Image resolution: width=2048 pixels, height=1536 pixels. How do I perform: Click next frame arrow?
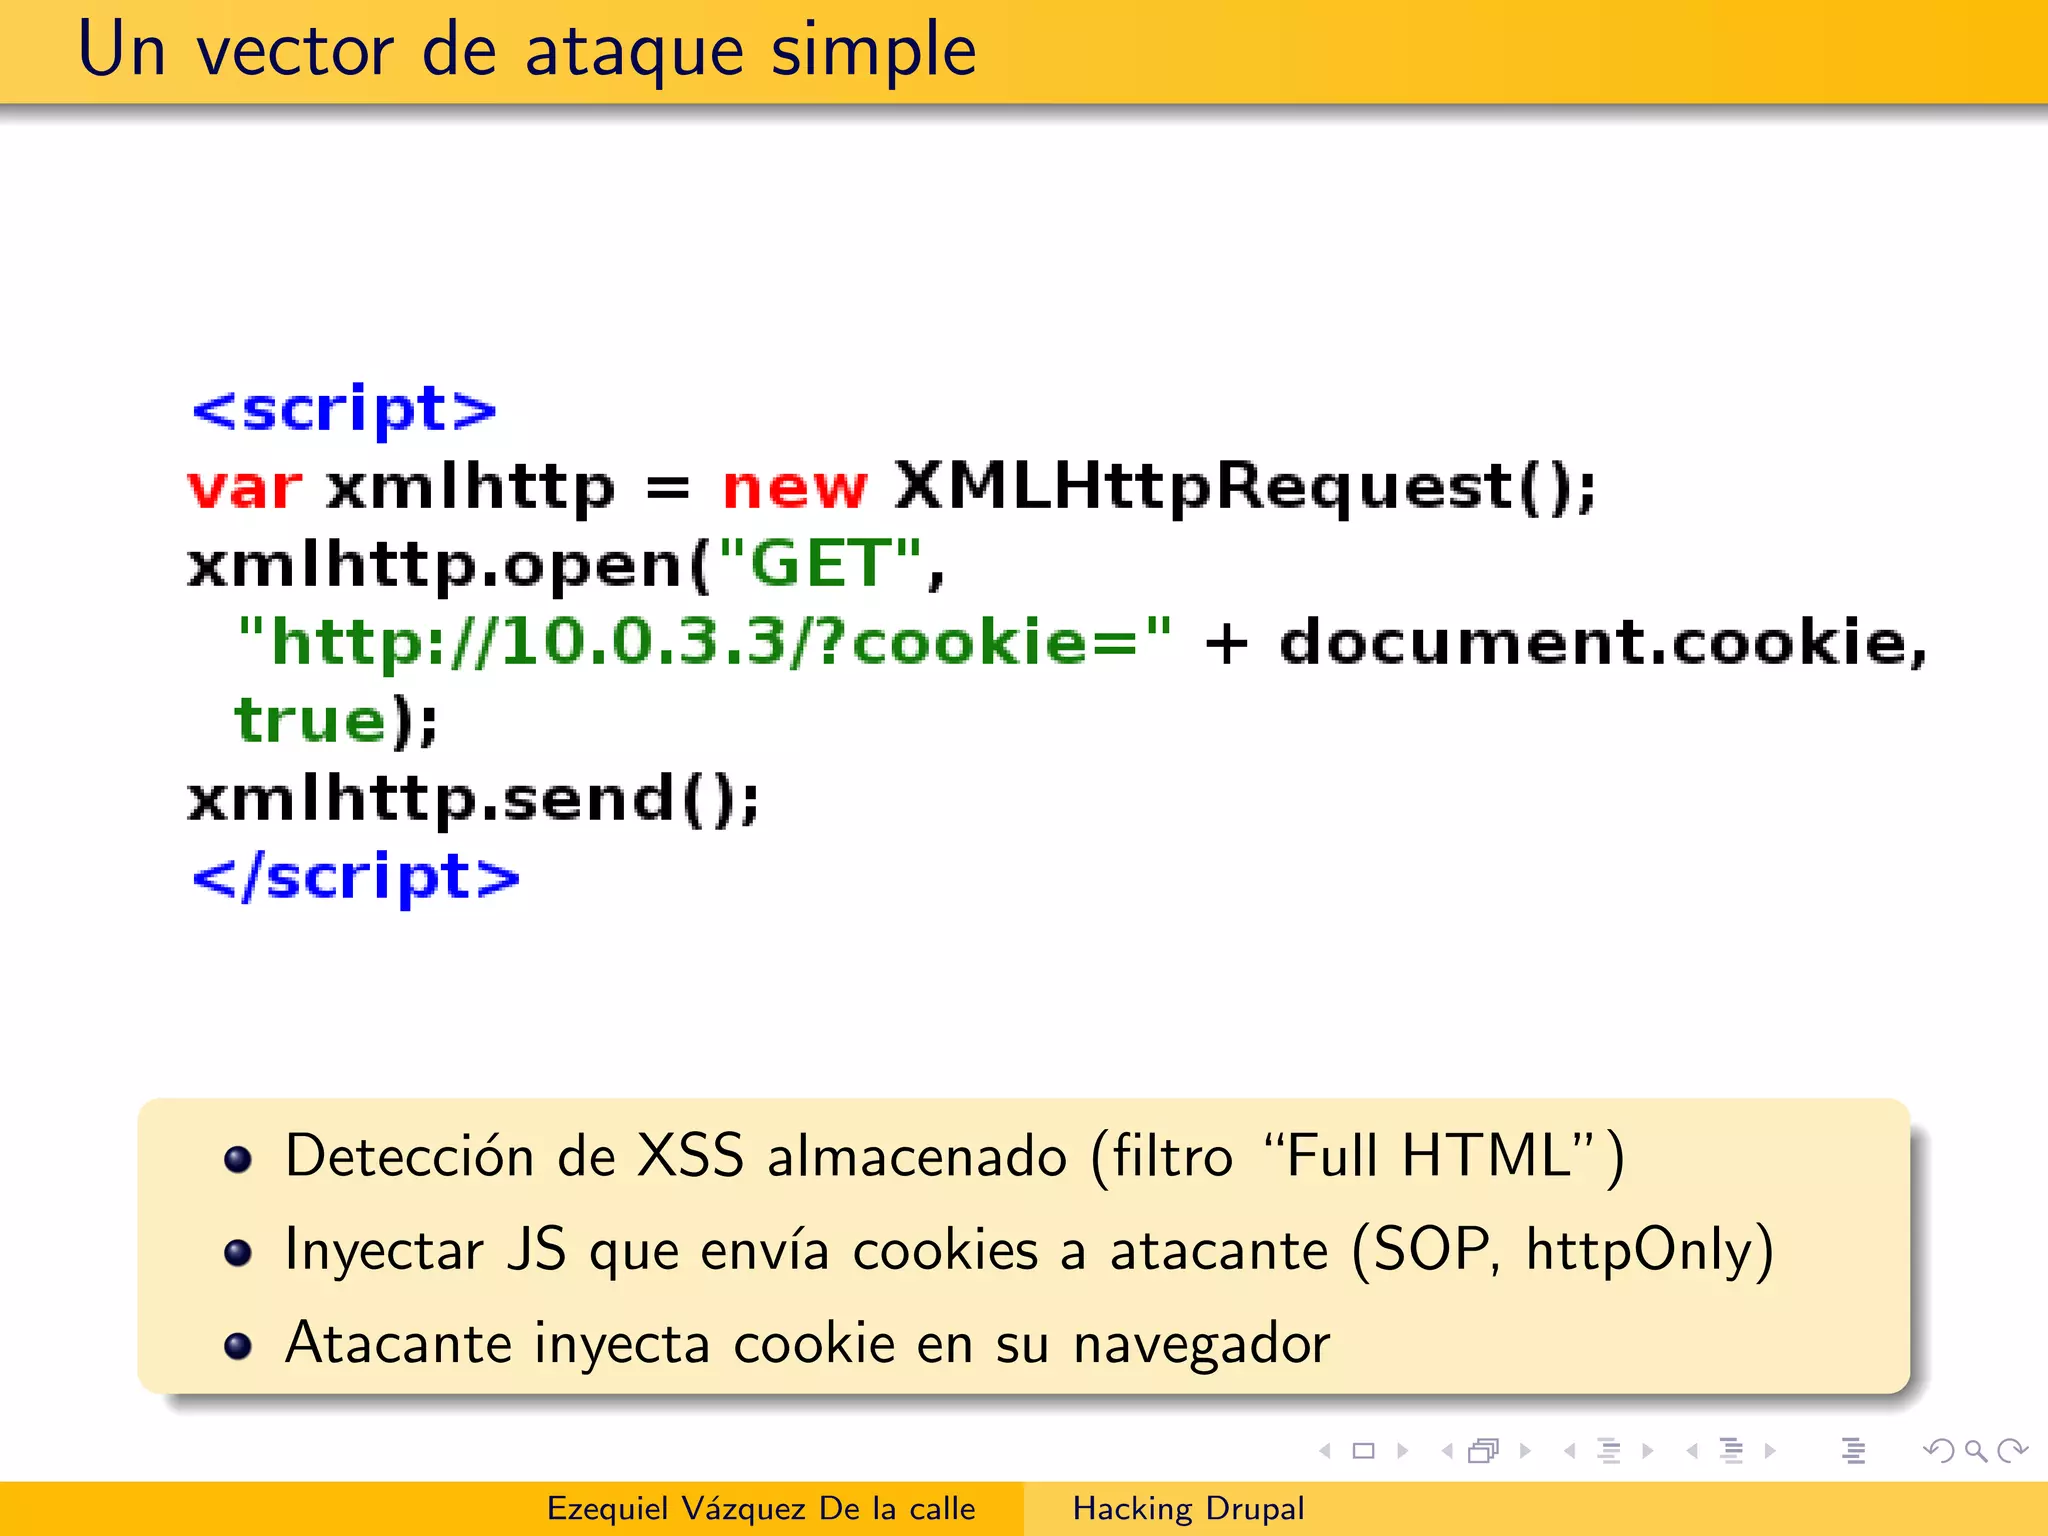pos(1525,1451)
